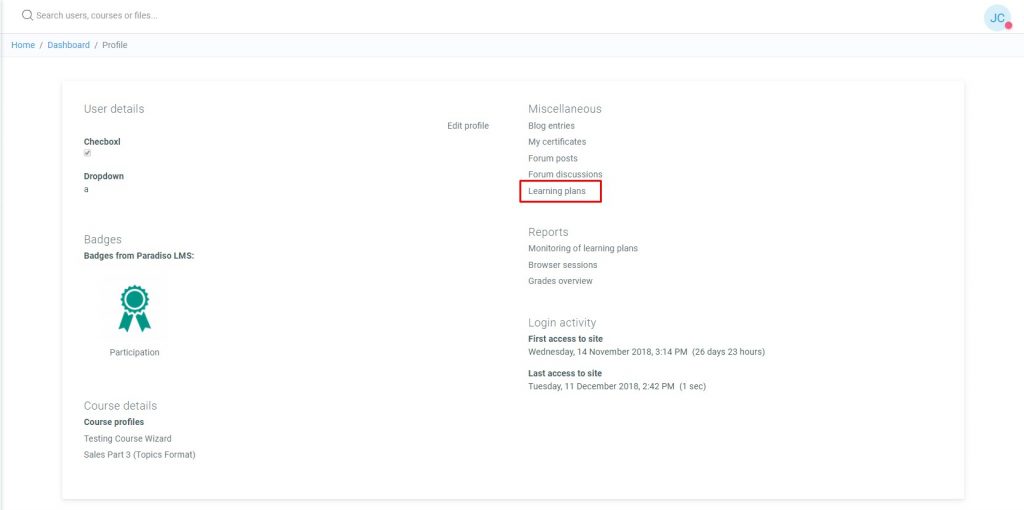The width and height of the screenshot is (1024, 510).
Task: Open Grades overview report
Action: click(560, 281)
